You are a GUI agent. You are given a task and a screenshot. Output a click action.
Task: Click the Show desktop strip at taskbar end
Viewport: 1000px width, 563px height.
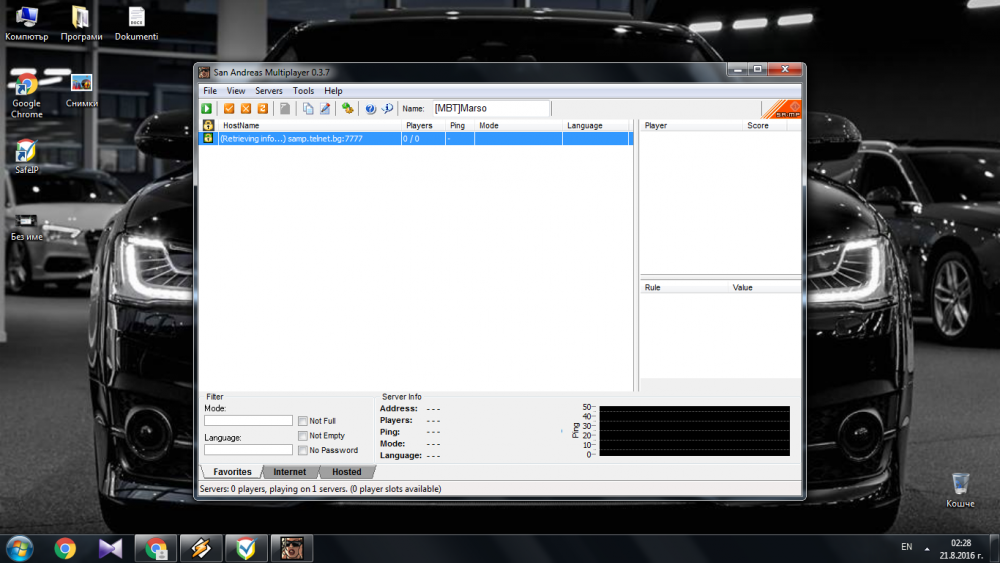pos(994,549)
